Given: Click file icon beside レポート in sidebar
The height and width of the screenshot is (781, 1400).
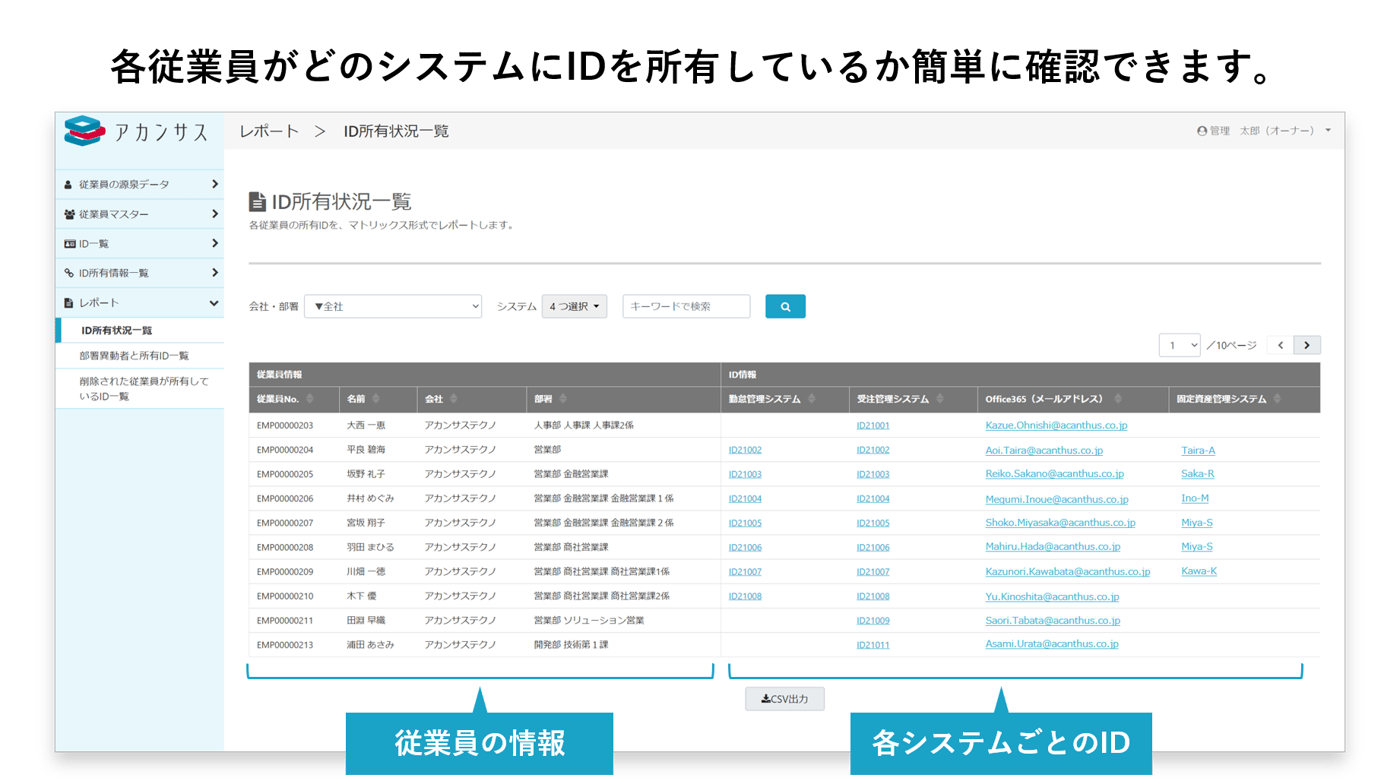Looking at the screenshot, I should click(69, 303).
